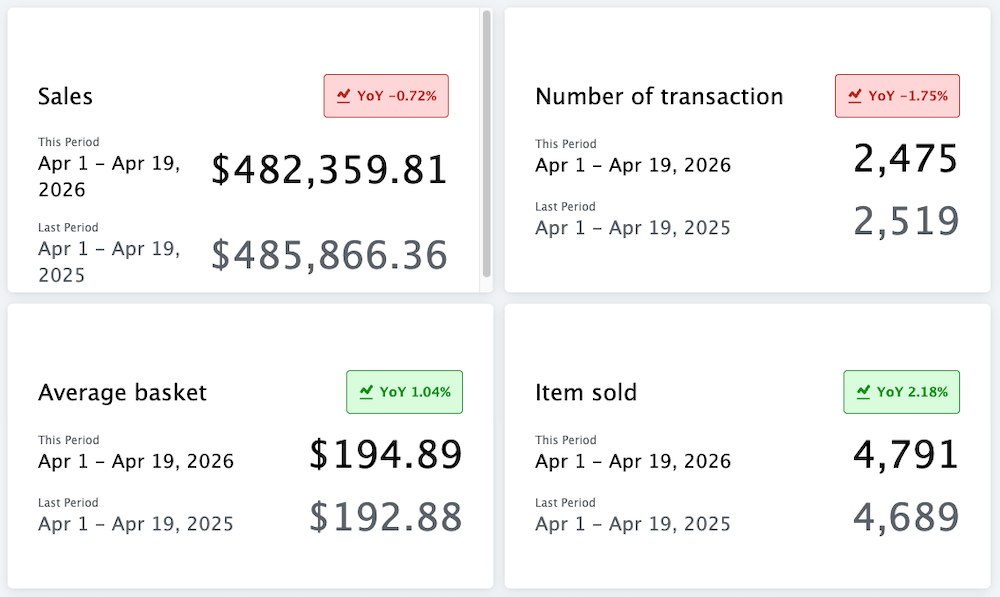Click last period transaction count 2,519
Image resolution: width=1000 pixels, height=597 pixels.
906,222
